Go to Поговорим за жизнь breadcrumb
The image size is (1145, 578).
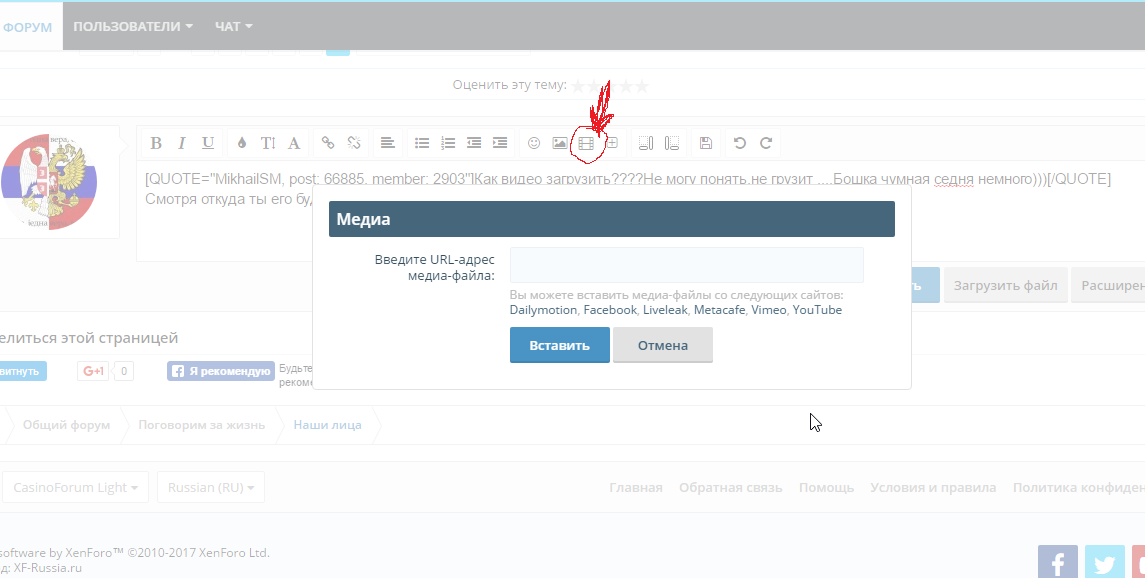[202, 425]
